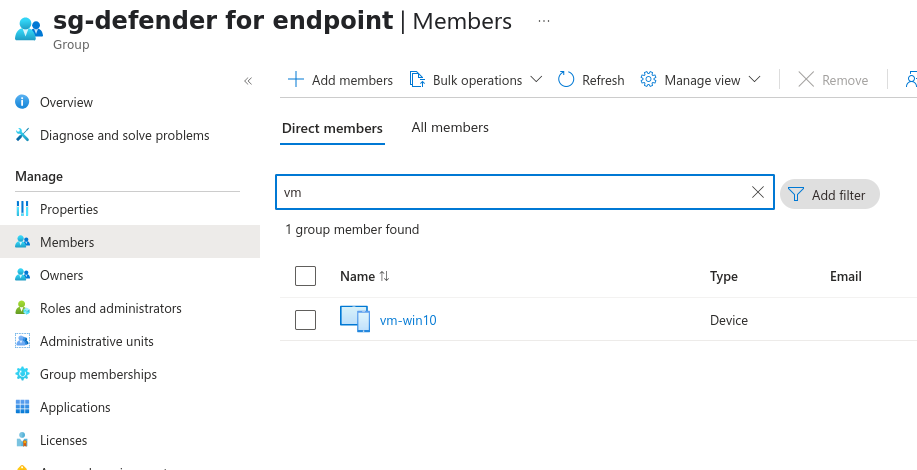
Task: Open Roles and administrators in the sidebar
Action: 110,308
